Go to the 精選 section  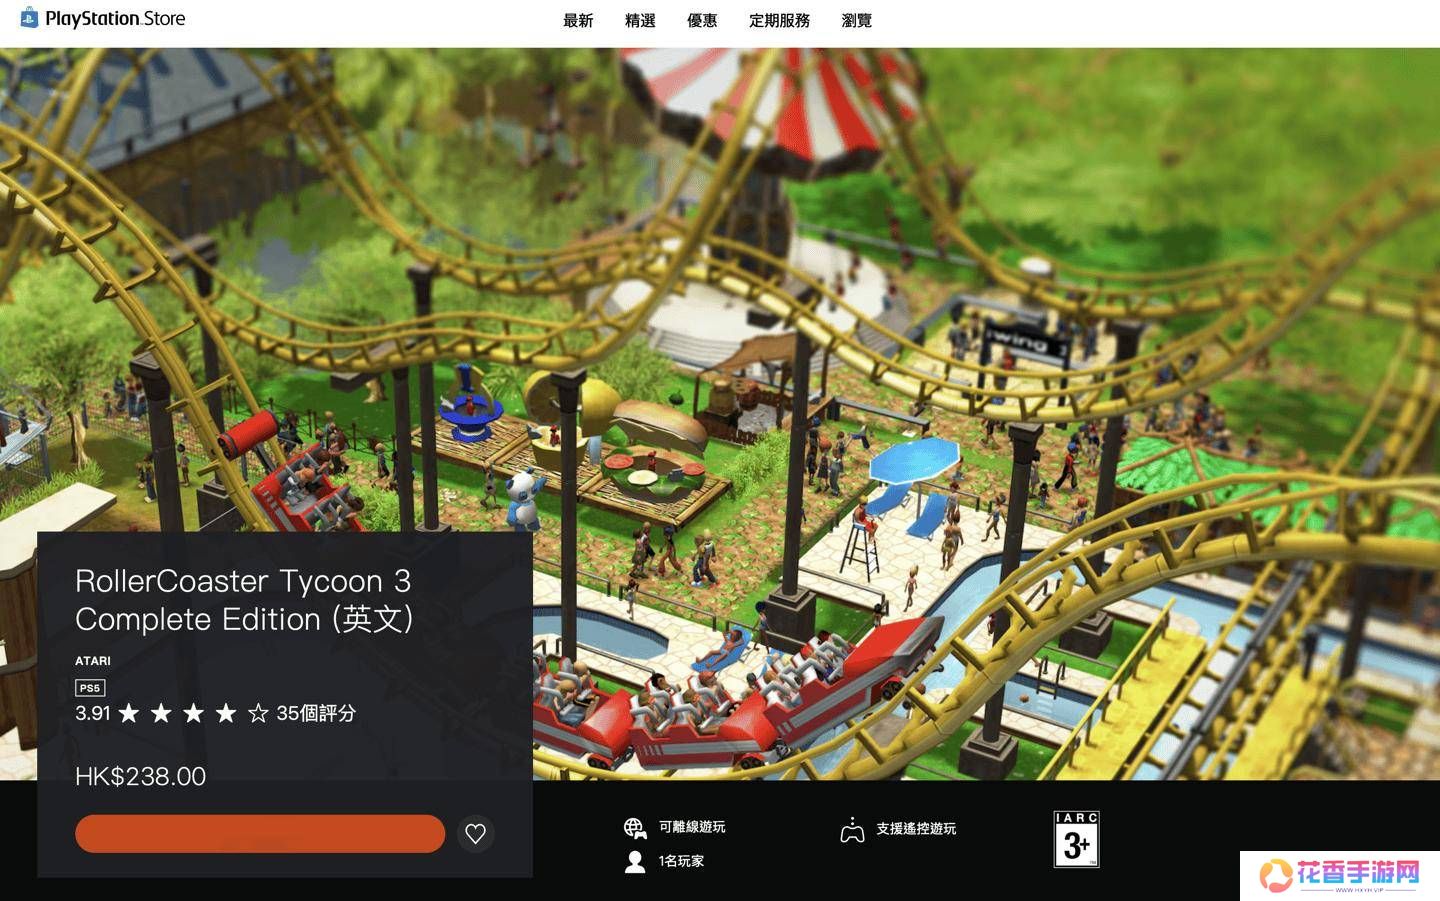tap(640, 21)
